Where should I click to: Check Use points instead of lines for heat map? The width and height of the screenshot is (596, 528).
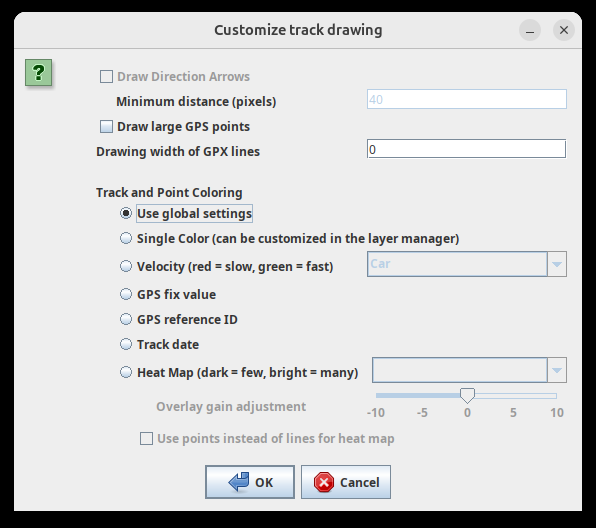pos(146,438)
